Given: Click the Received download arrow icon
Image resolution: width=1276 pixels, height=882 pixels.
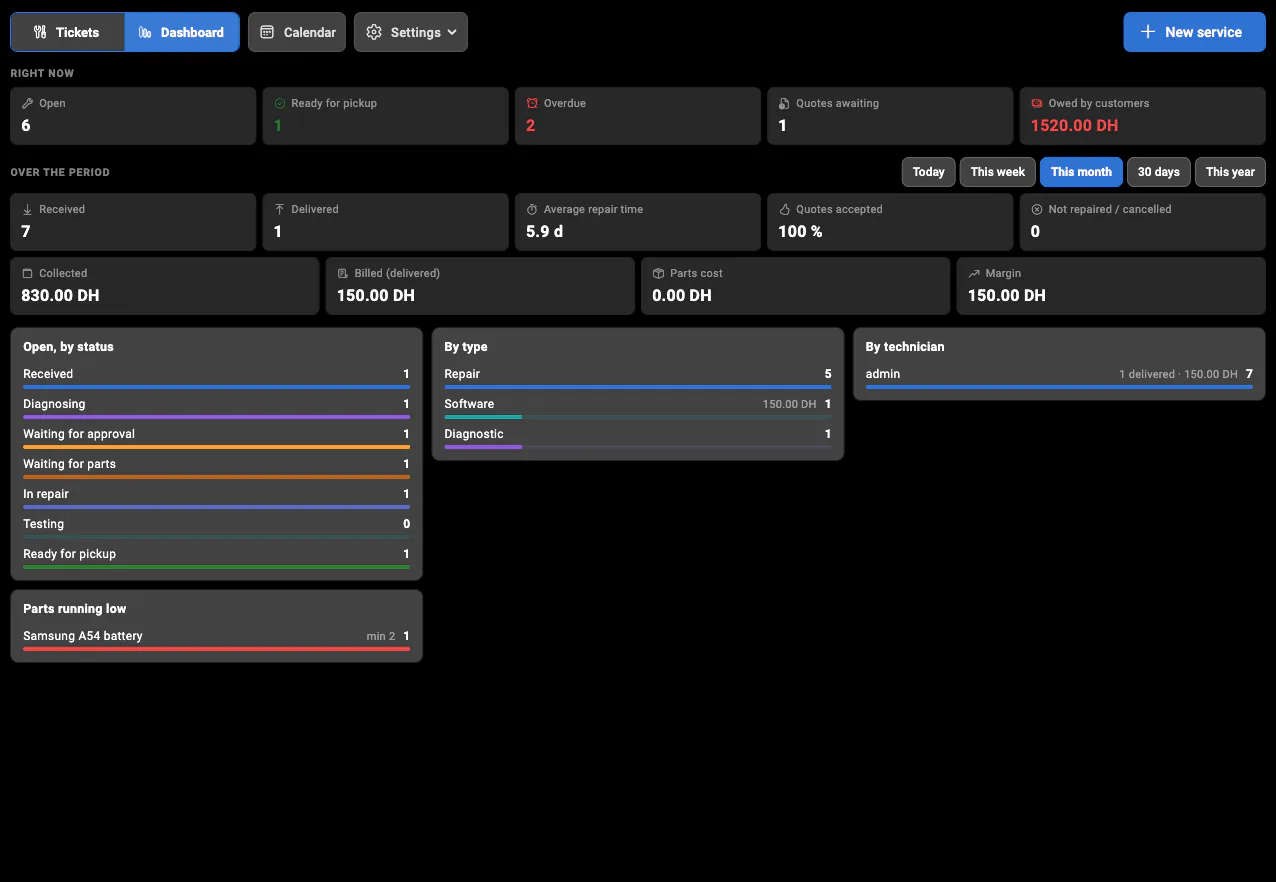Looking at the screenshot, I should pyautogui.click(x=27, y=209).
